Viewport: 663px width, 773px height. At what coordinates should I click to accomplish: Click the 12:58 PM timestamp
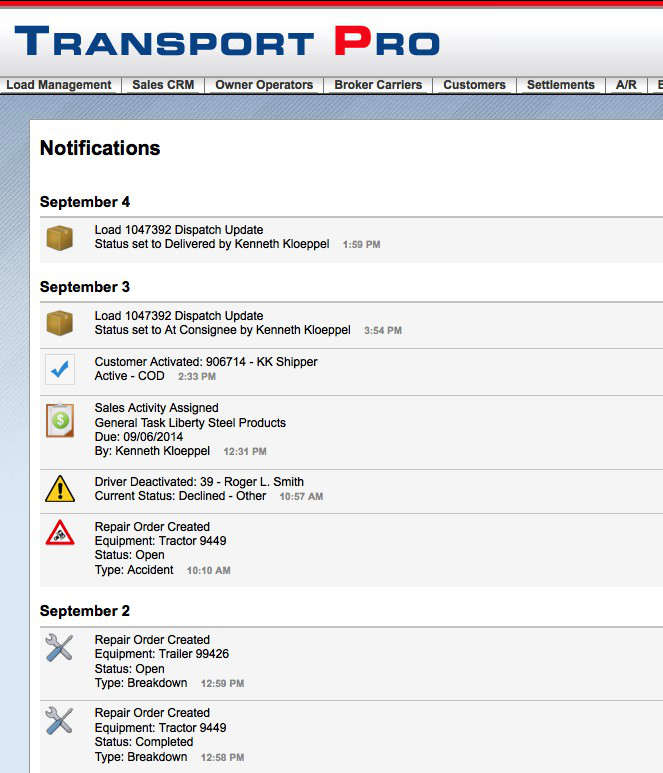point(222,757)
